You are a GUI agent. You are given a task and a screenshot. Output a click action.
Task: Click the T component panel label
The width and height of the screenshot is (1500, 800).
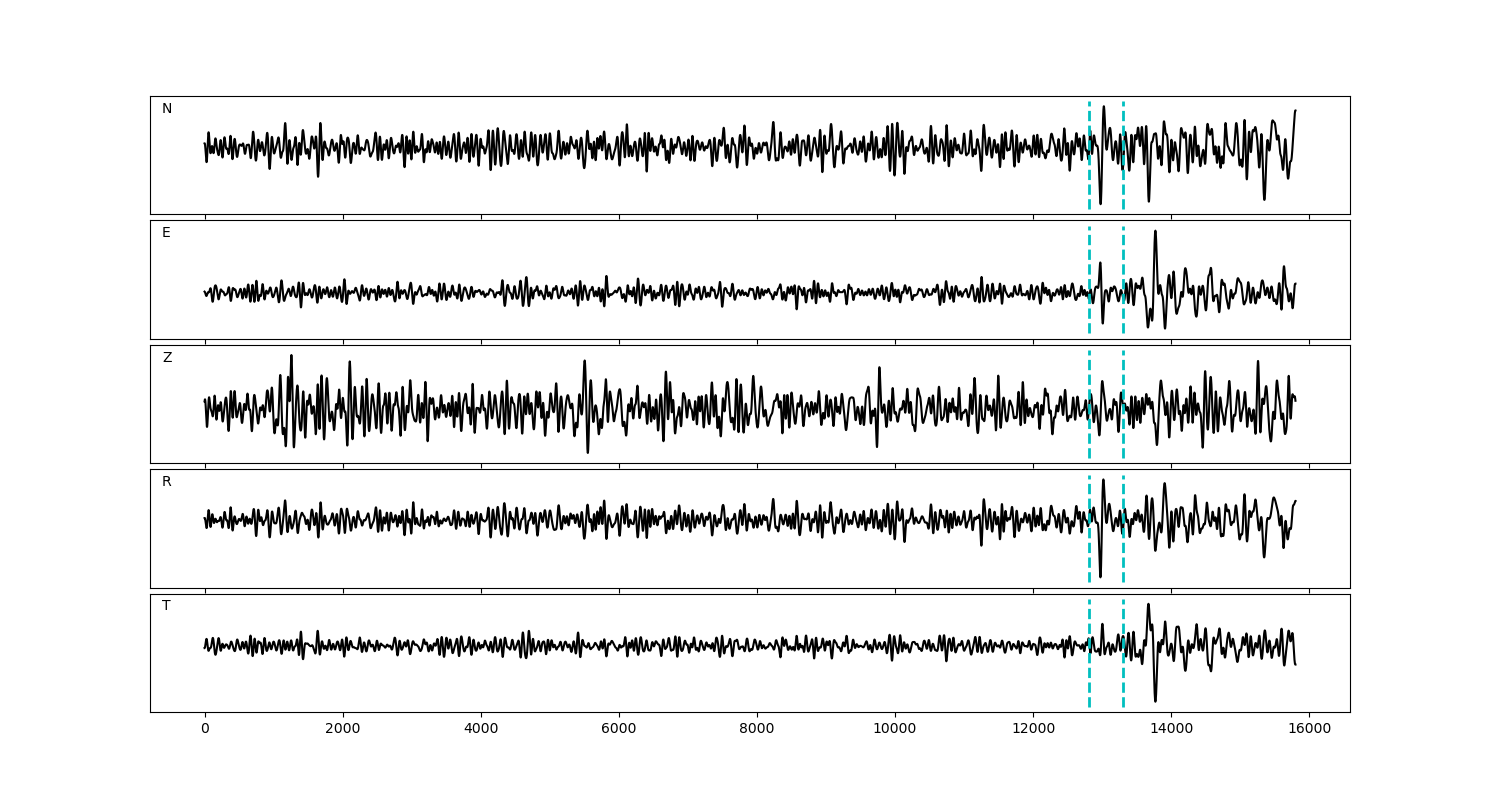pyautogui.click(x=166, y=606)
